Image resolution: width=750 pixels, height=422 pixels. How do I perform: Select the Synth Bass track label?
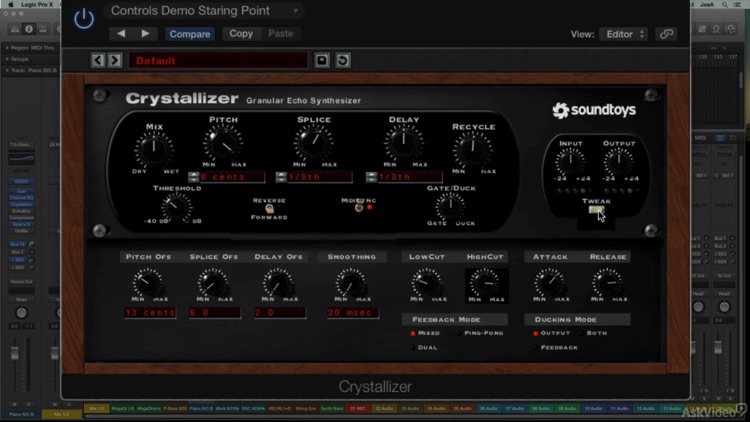tap(331, 409)
